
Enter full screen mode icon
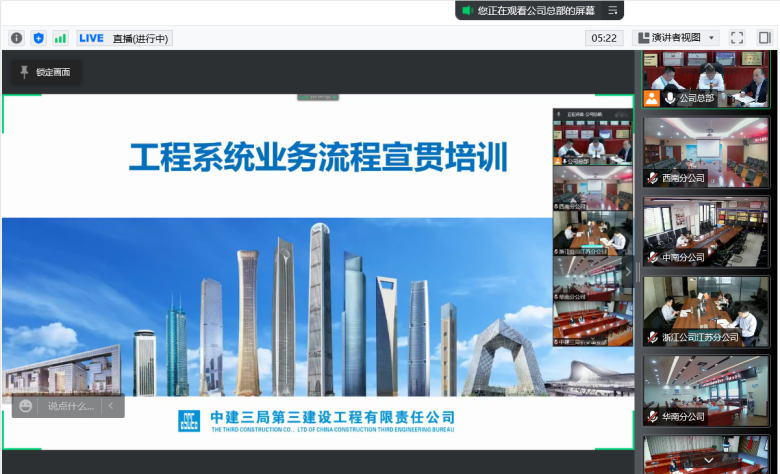[x=737, y=38]
